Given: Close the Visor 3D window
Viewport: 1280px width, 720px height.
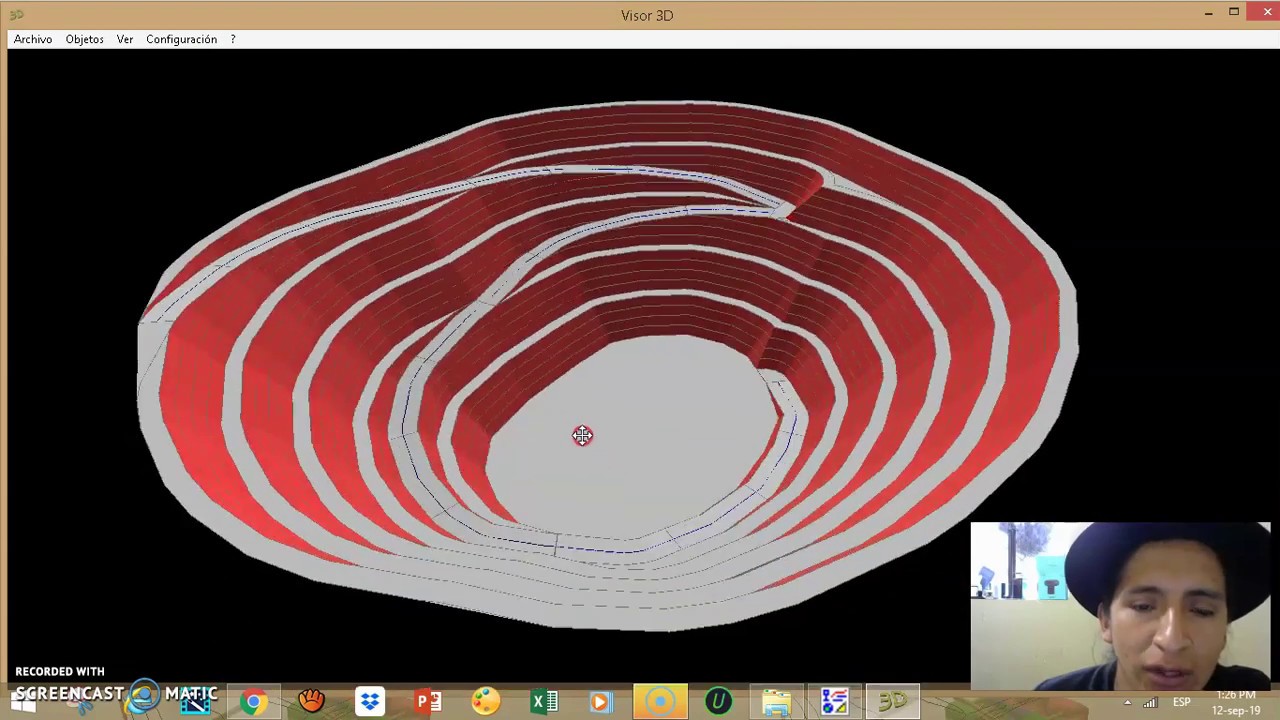Looking at the screenshot, I should [x=1267, y=13].
